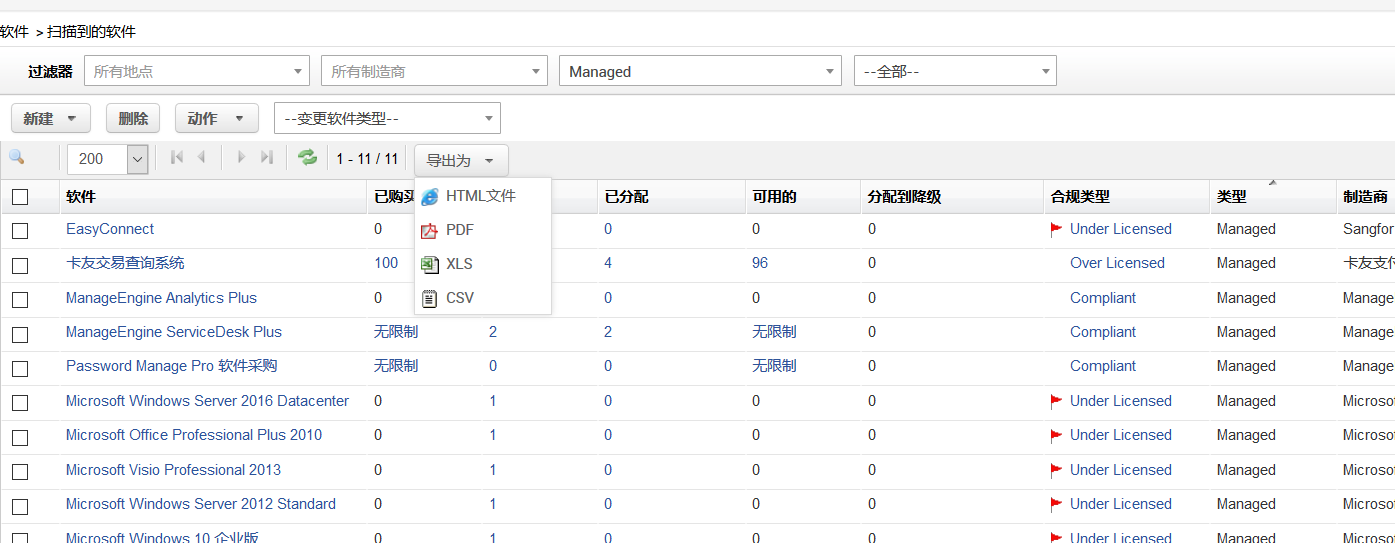Image resolution: width=1395 pixels, height=543 pixels.
Task: Choose PDF from export menu
Action: pyautogui.click(x=460, y=230)
